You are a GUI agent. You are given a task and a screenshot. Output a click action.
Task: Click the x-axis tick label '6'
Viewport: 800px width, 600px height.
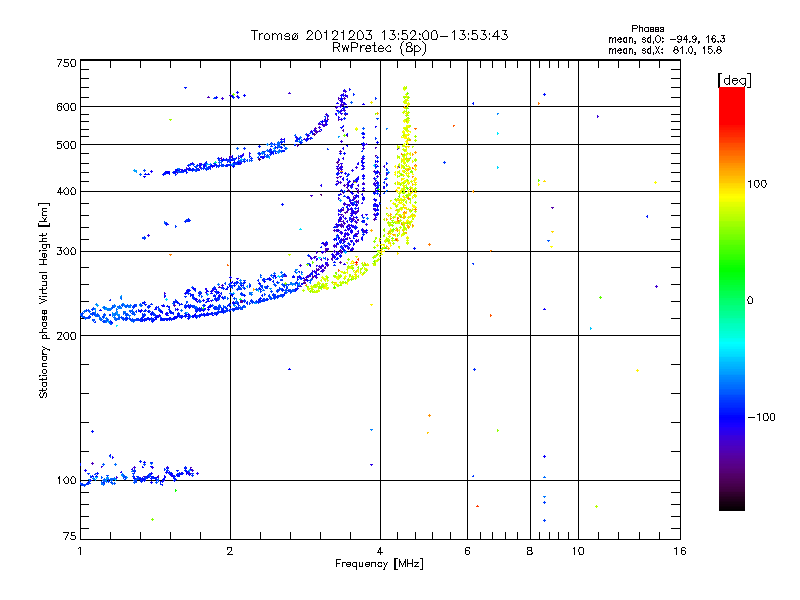point(467,551)
